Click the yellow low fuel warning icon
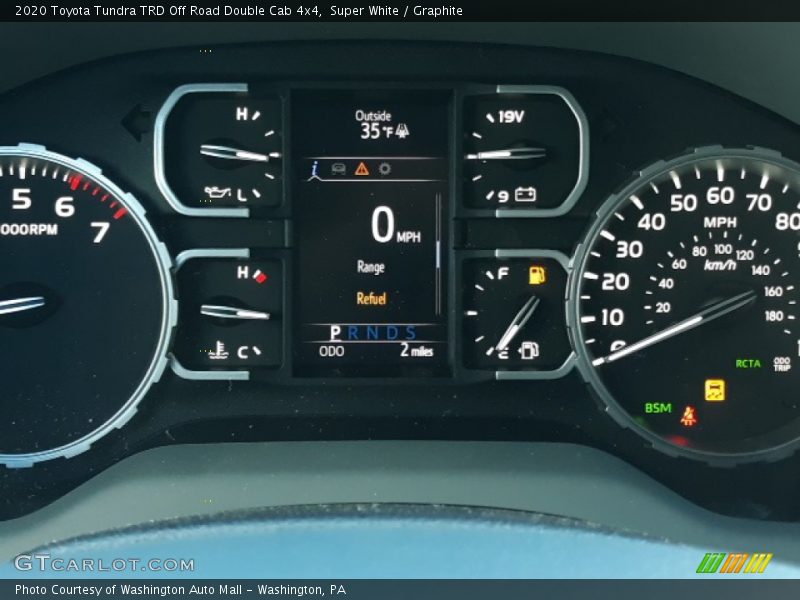This screenshot has height=600, width=800. tap(536, 276)
